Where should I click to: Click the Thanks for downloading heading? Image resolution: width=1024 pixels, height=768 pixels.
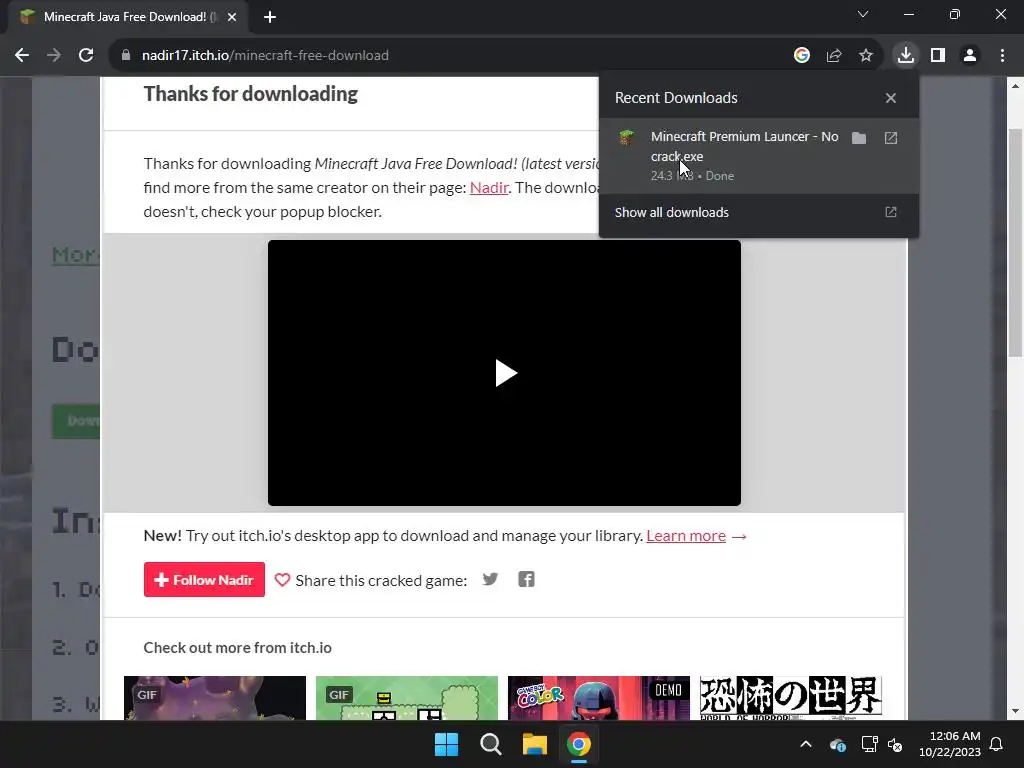(x=251, y=94)
